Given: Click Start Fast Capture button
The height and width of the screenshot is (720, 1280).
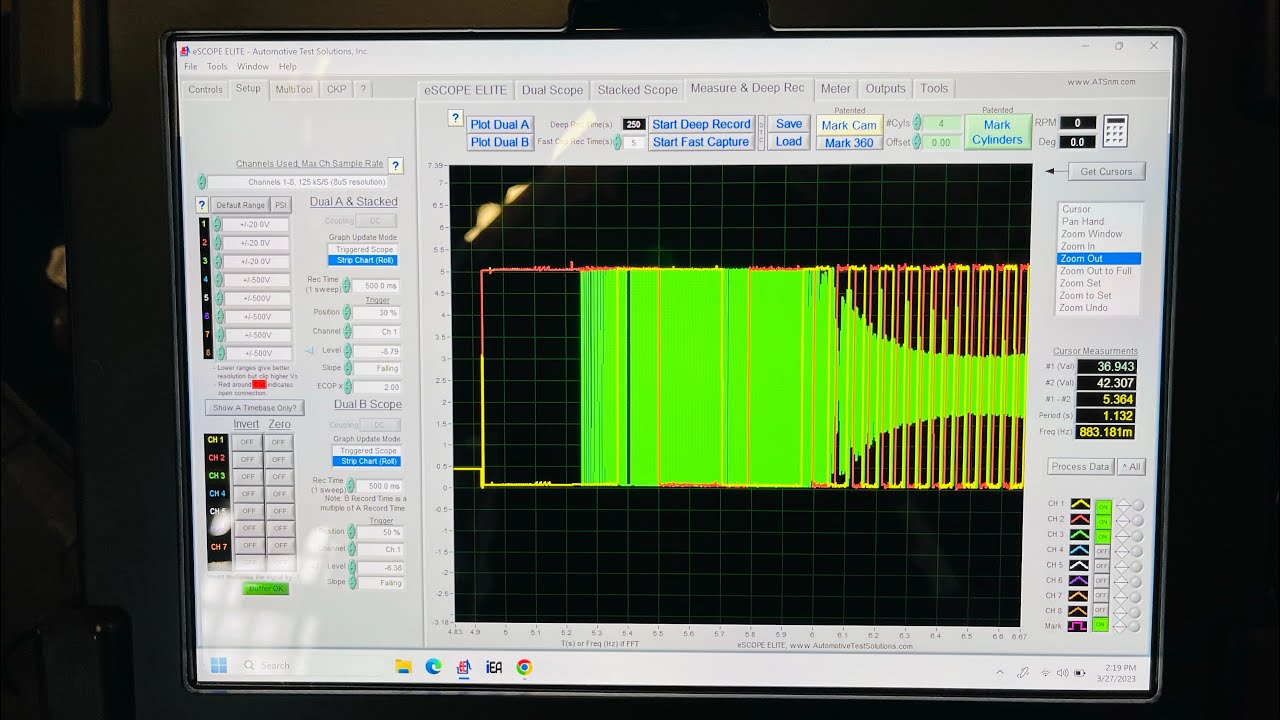Looking at the screenshot, I should point(701,142).
